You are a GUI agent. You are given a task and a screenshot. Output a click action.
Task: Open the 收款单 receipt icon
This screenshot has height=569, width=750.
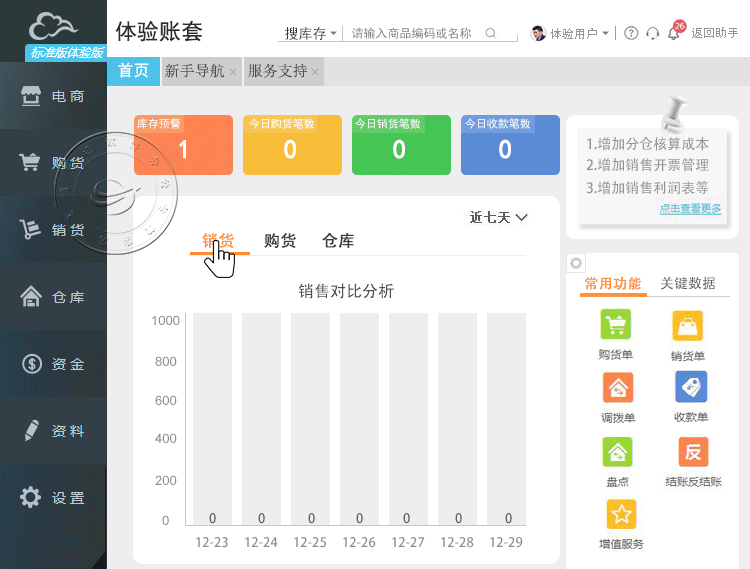tap(690, 388)
